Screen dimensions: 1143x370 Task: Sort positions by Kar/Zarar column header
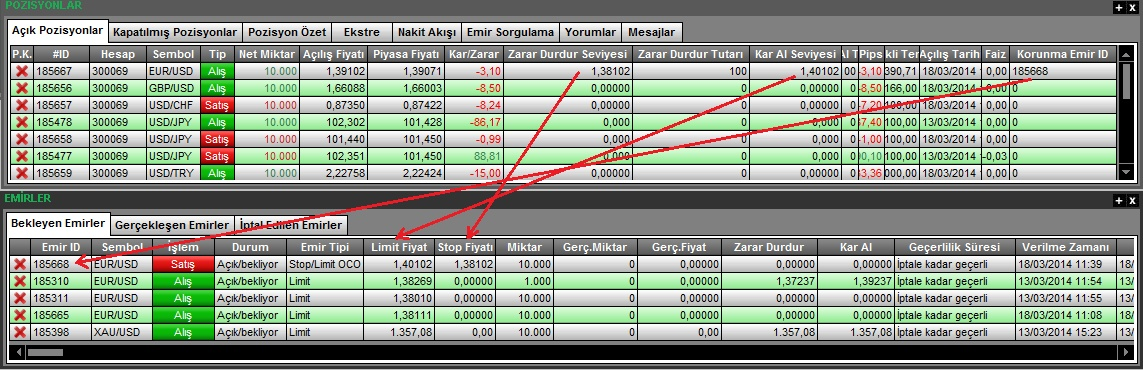click(x=474, y=54)
